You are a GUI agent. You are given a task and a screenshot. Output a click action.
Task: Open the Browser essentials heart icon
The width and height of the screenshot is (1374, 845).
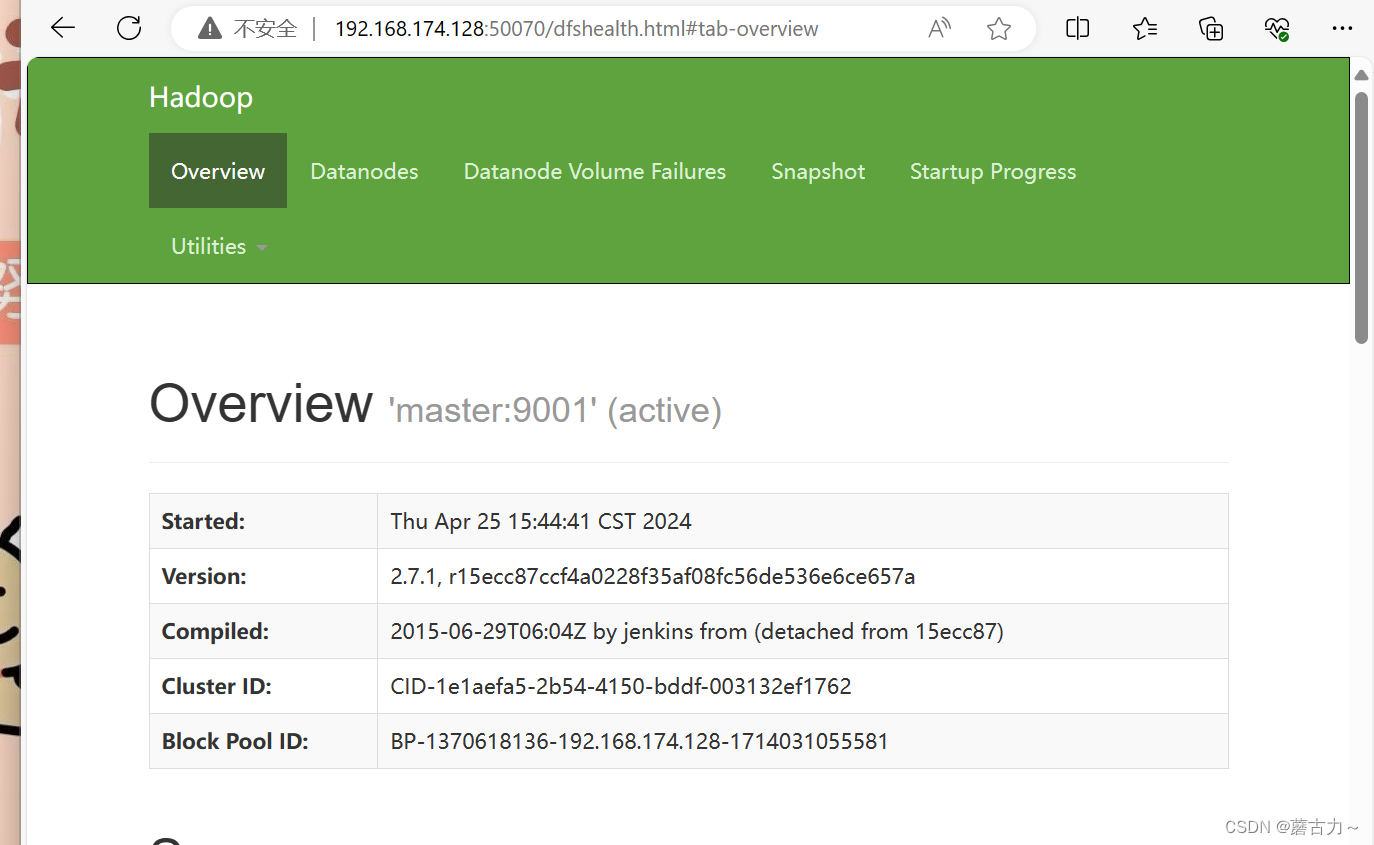coord(1276,28)
